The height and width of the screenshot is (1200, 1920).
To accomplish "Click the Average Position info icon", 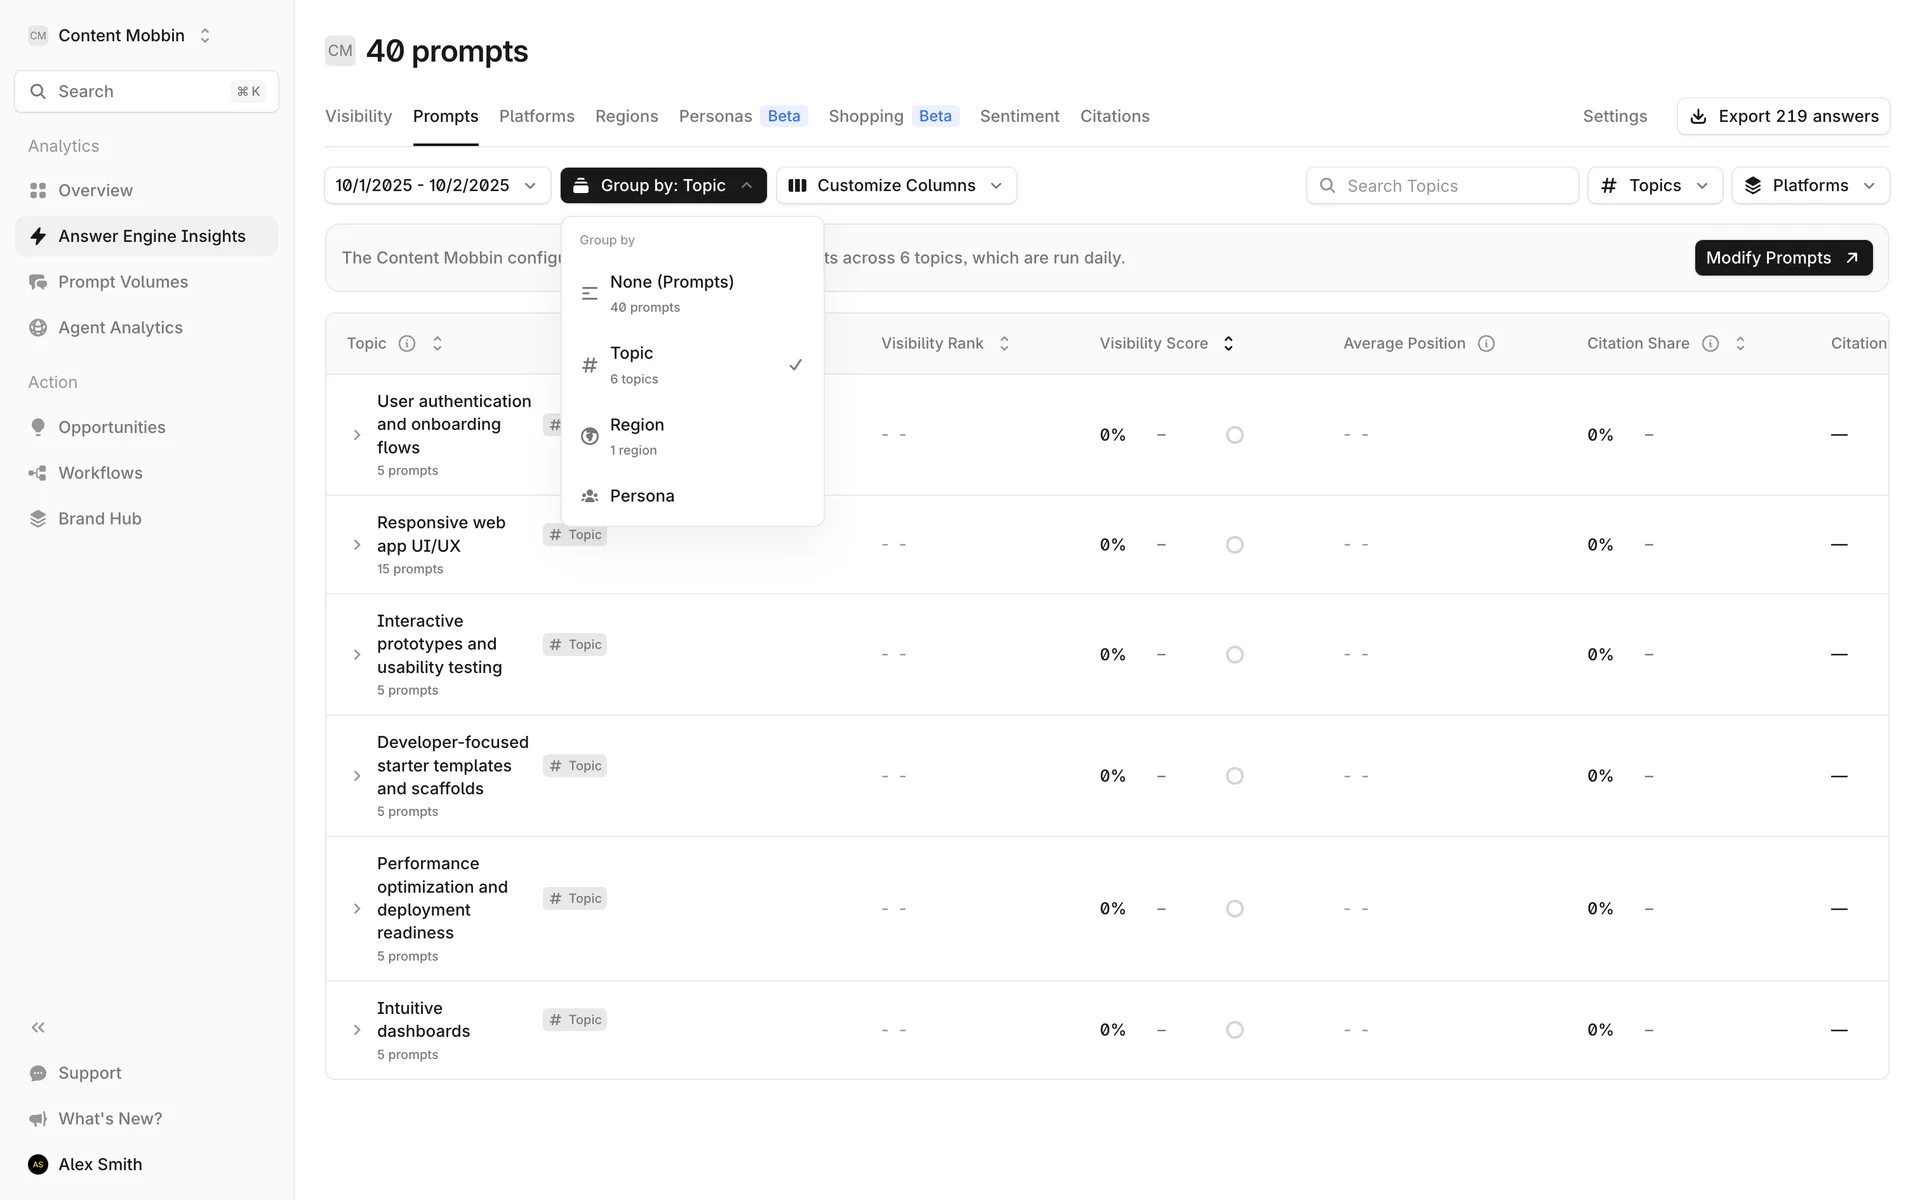I will pyautogui.click(x=1486, y=343).
